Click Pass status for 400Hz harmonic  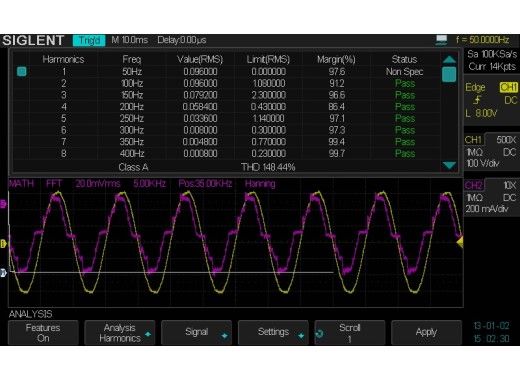point(405,153)
